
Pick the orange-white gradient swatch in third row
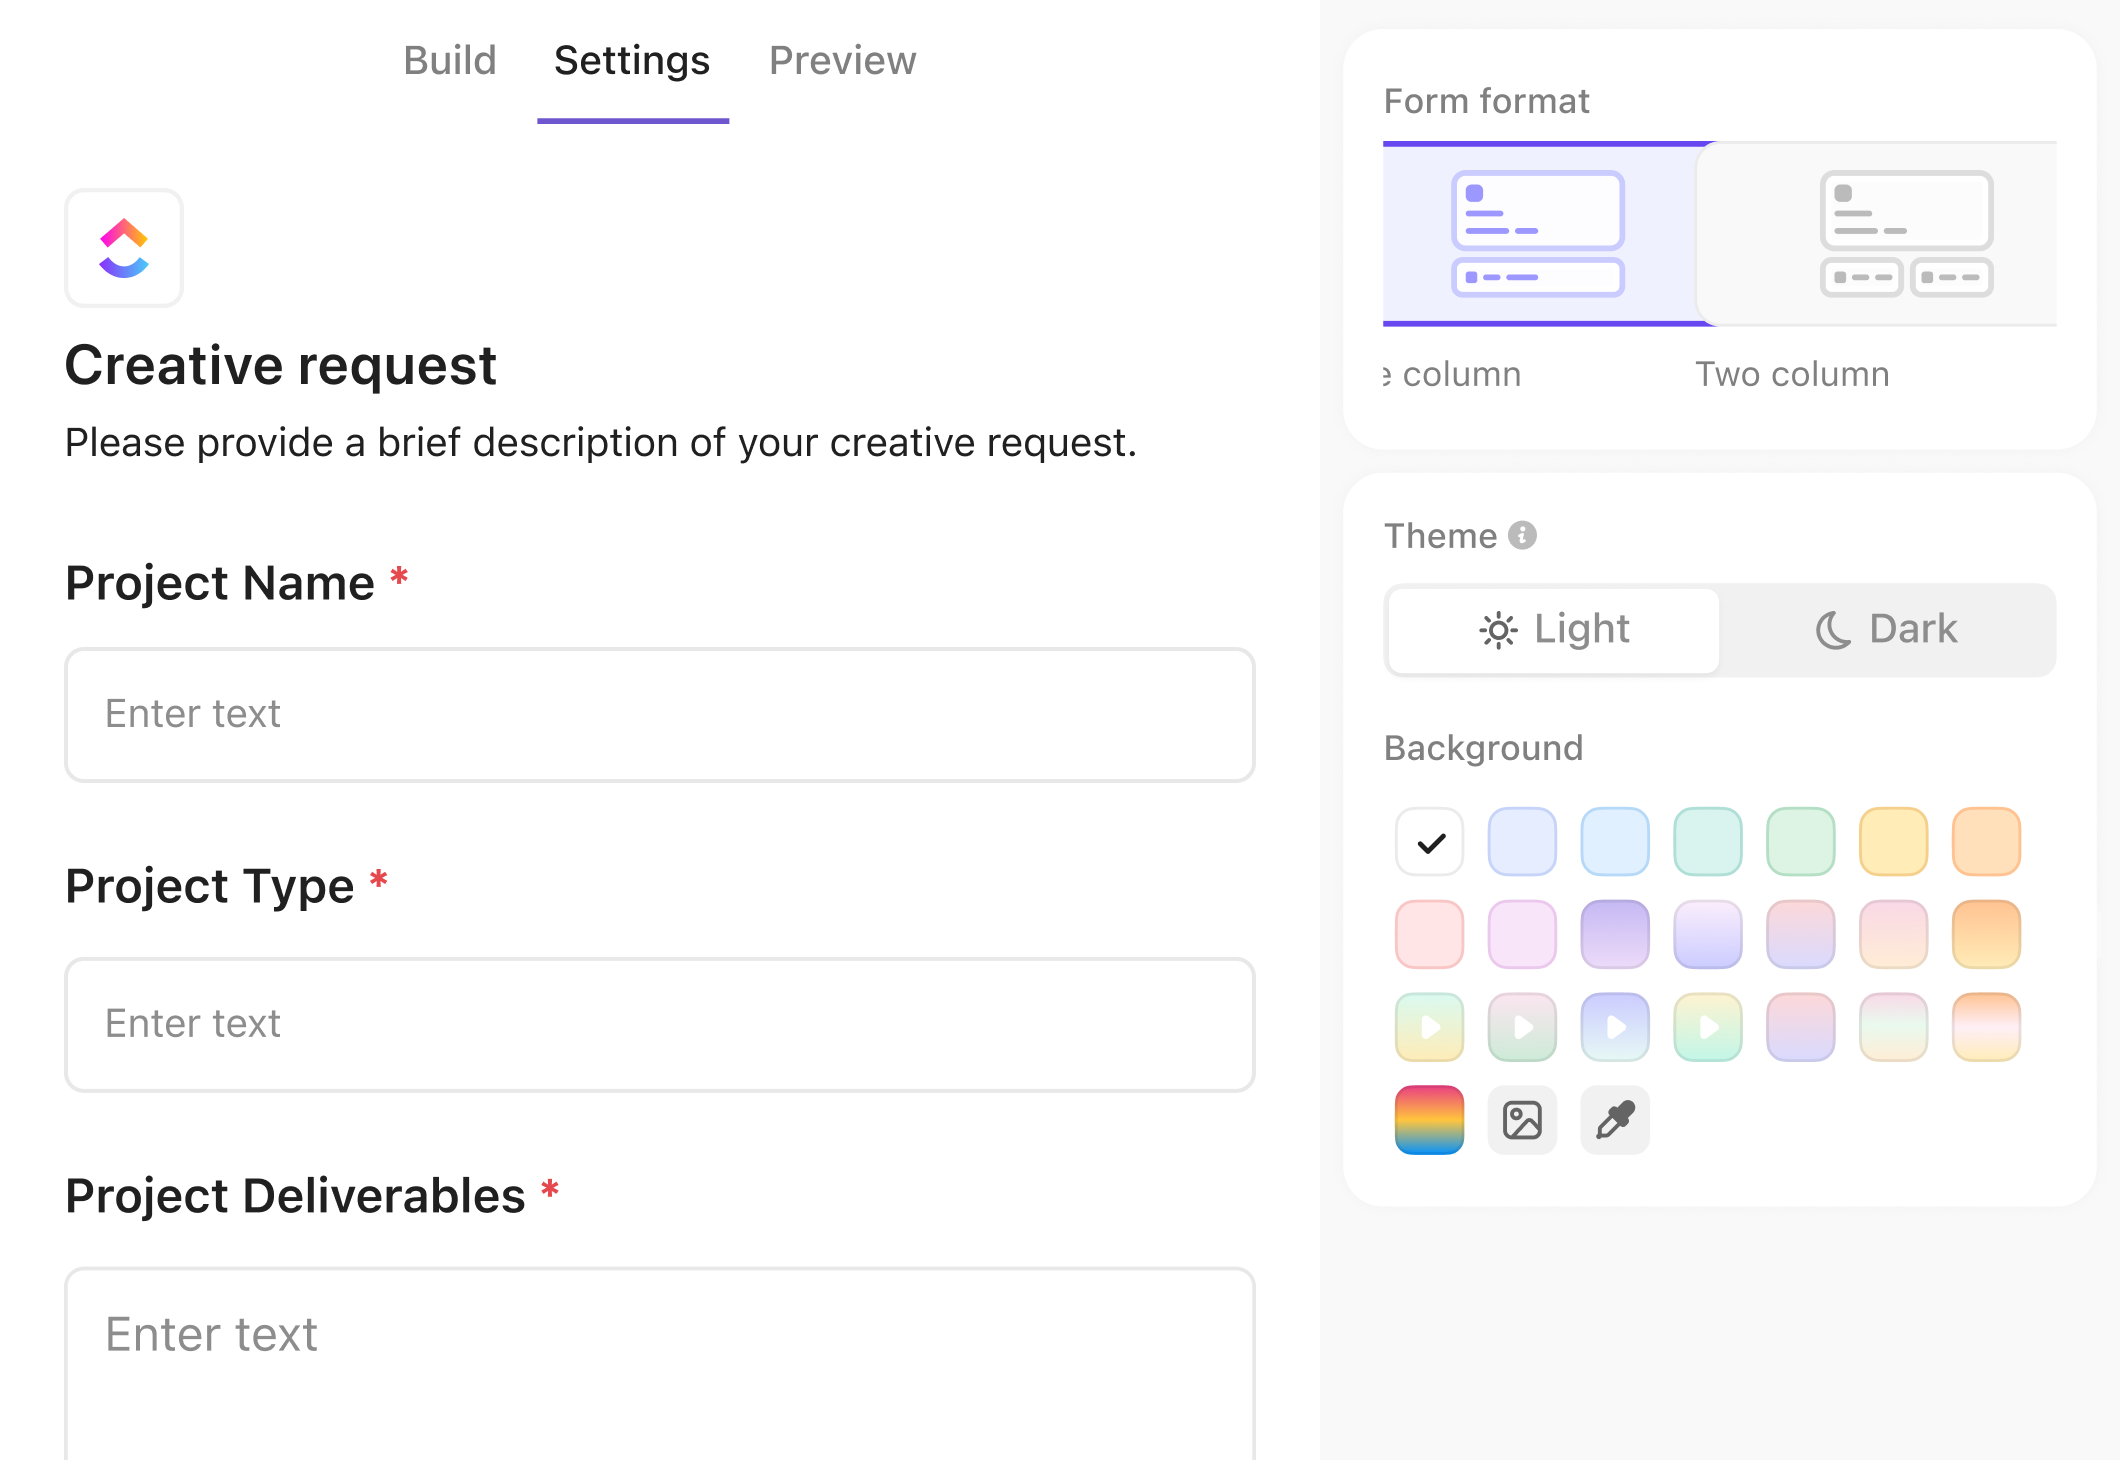1987,1027
